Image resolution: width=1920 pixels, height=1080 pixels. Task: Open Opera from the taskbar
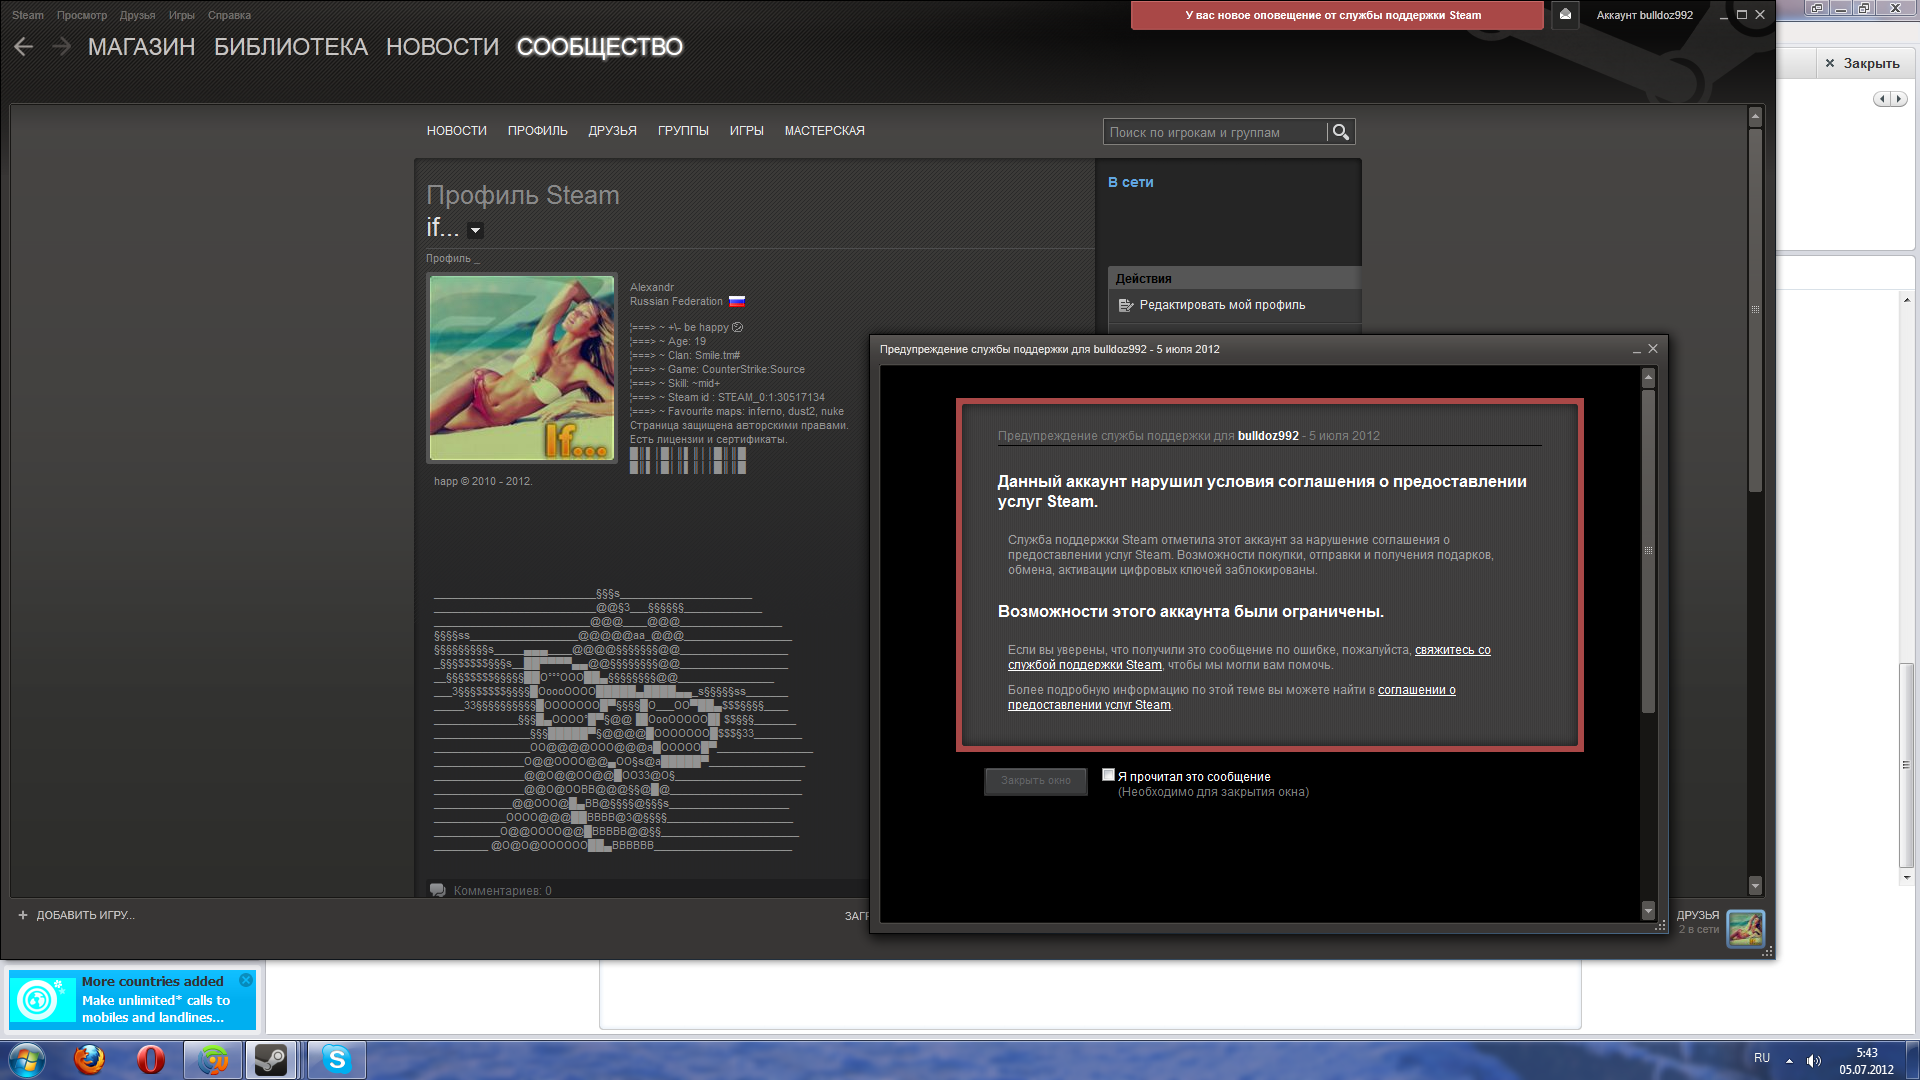(x=151, y=1059)
